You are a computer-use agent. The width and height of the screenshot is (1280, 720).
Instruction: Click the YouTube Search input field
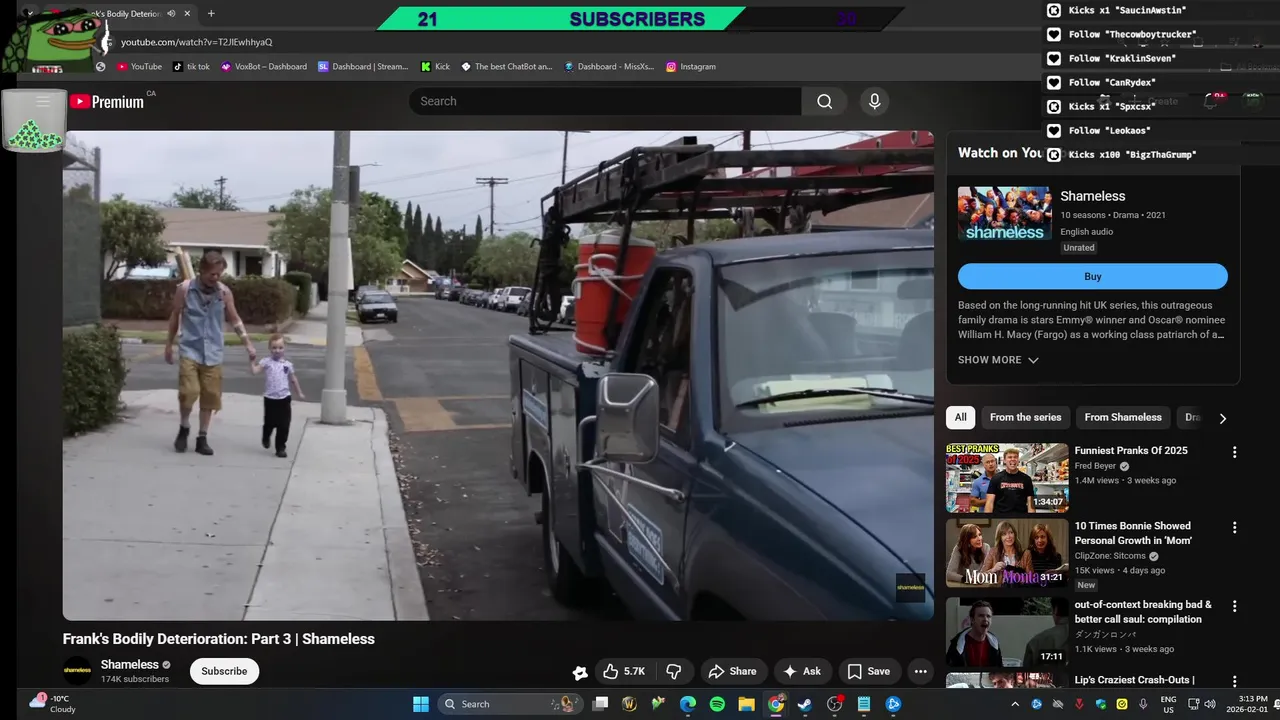(605, 101)
